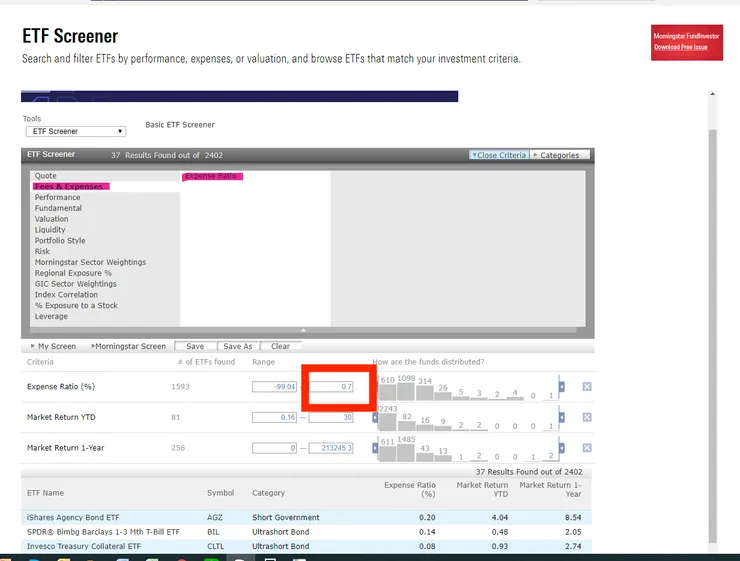Clear all screen criteria

(280, 346)
